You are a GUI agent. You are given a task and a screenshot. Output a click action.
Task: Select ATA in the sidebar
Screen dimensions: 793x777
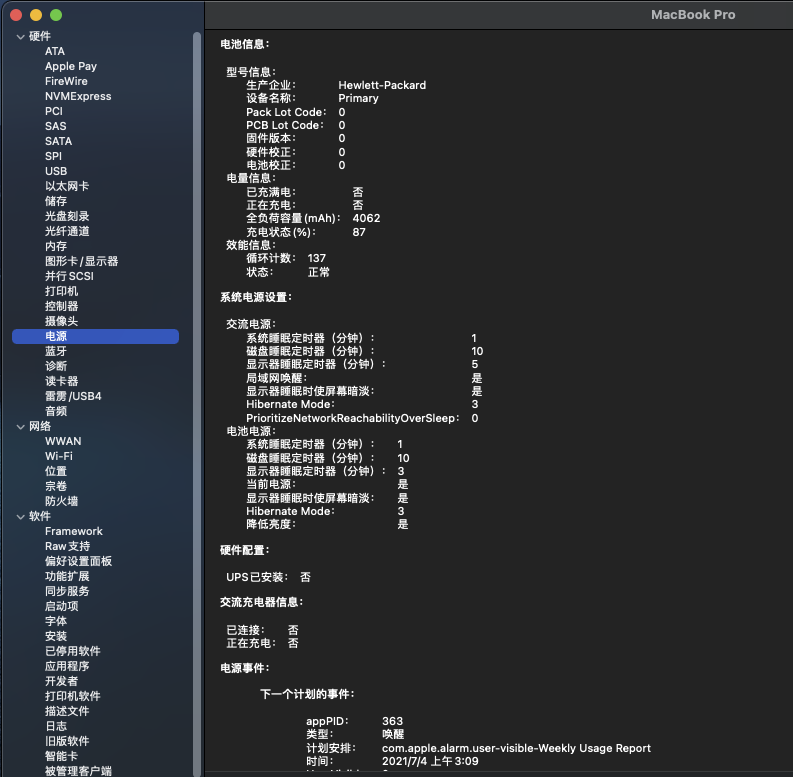point(55,52)
